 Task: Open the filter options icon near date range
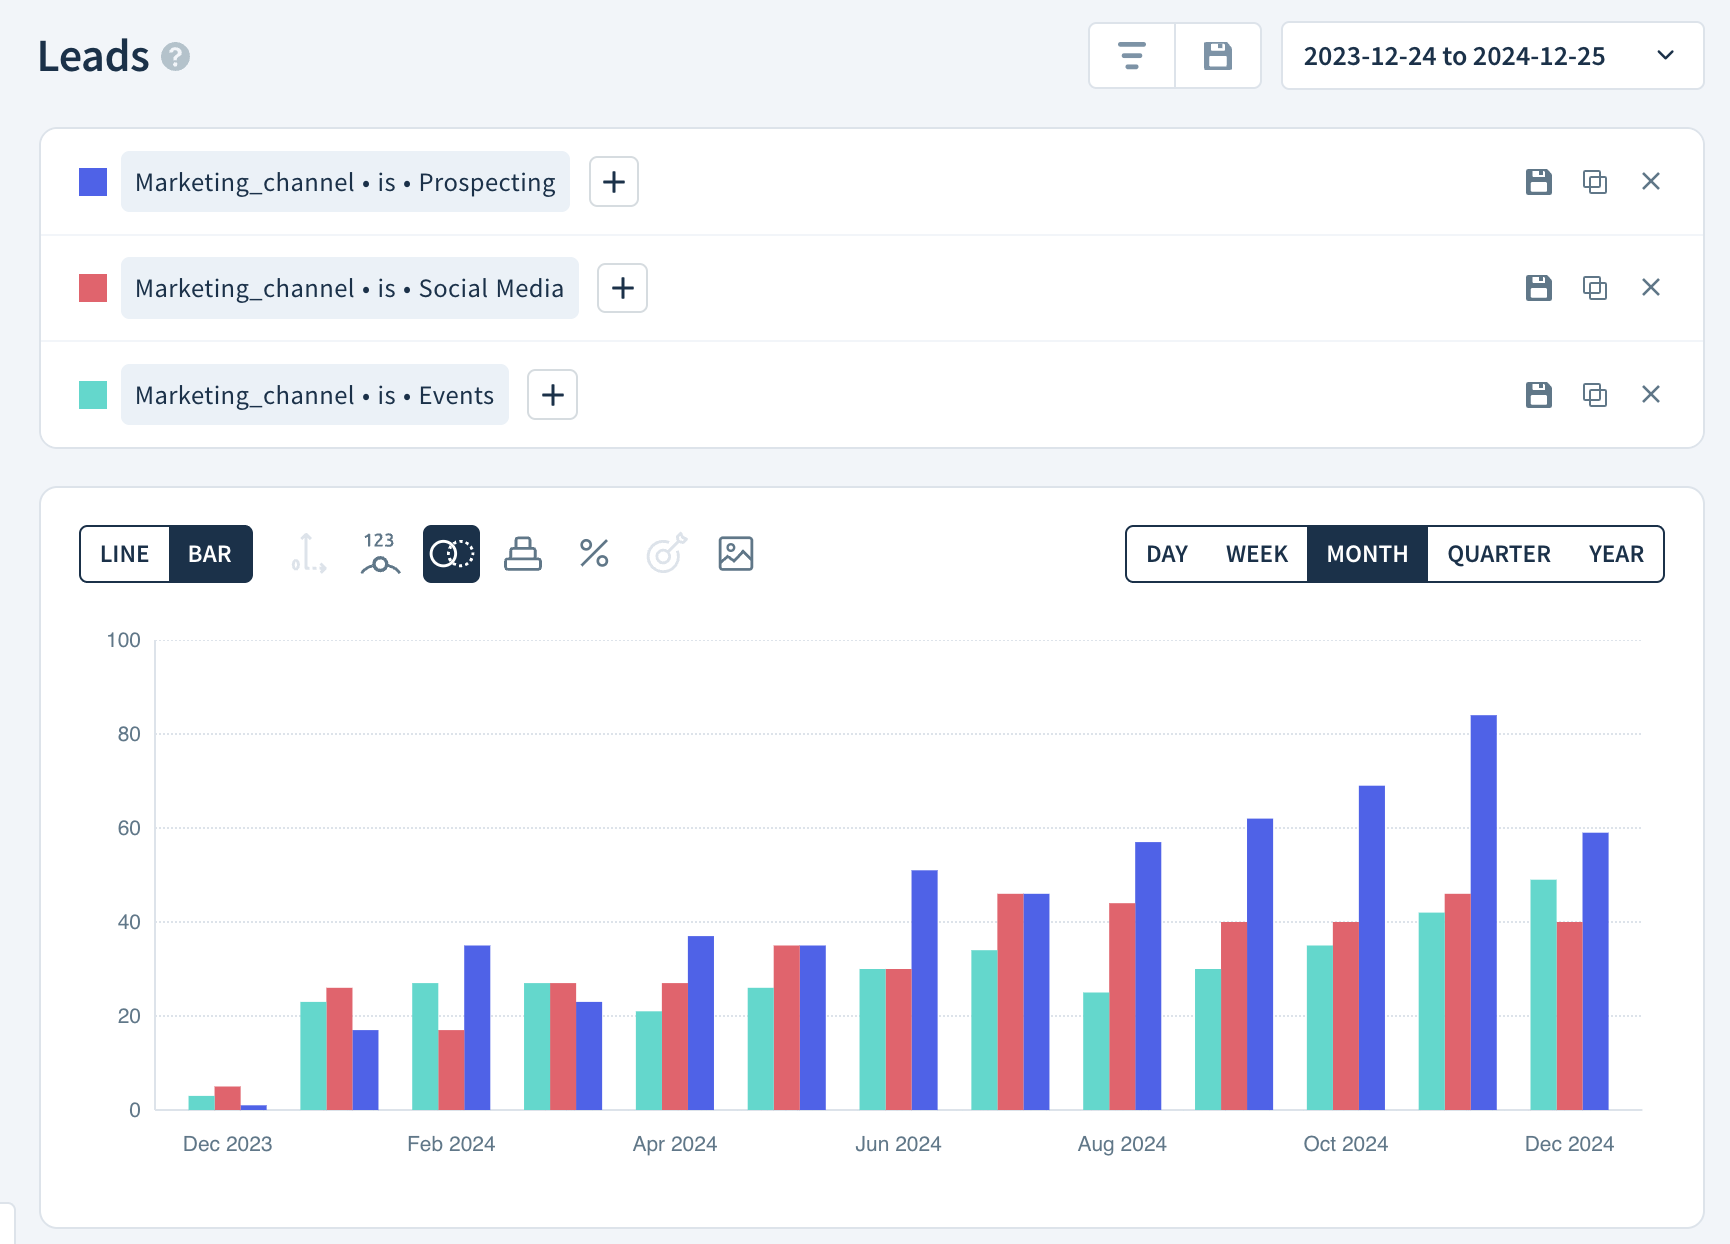(1131, 56)
